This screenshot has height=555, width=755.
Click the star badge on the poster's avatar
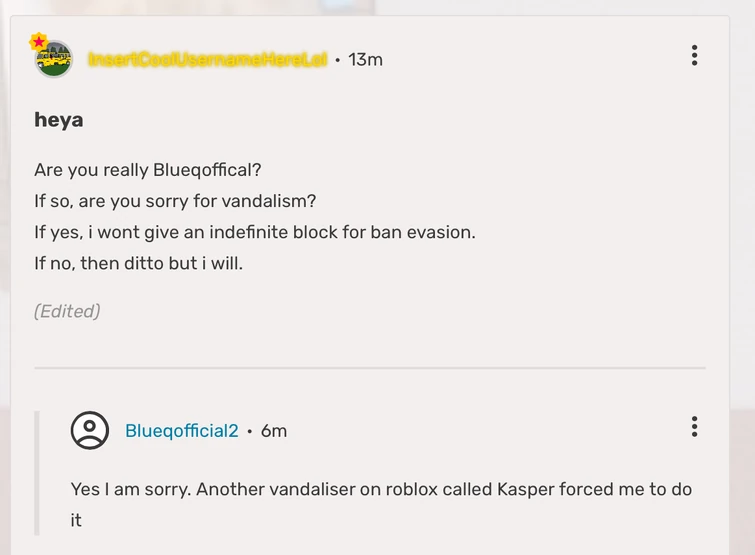click(x=39, y=42)
